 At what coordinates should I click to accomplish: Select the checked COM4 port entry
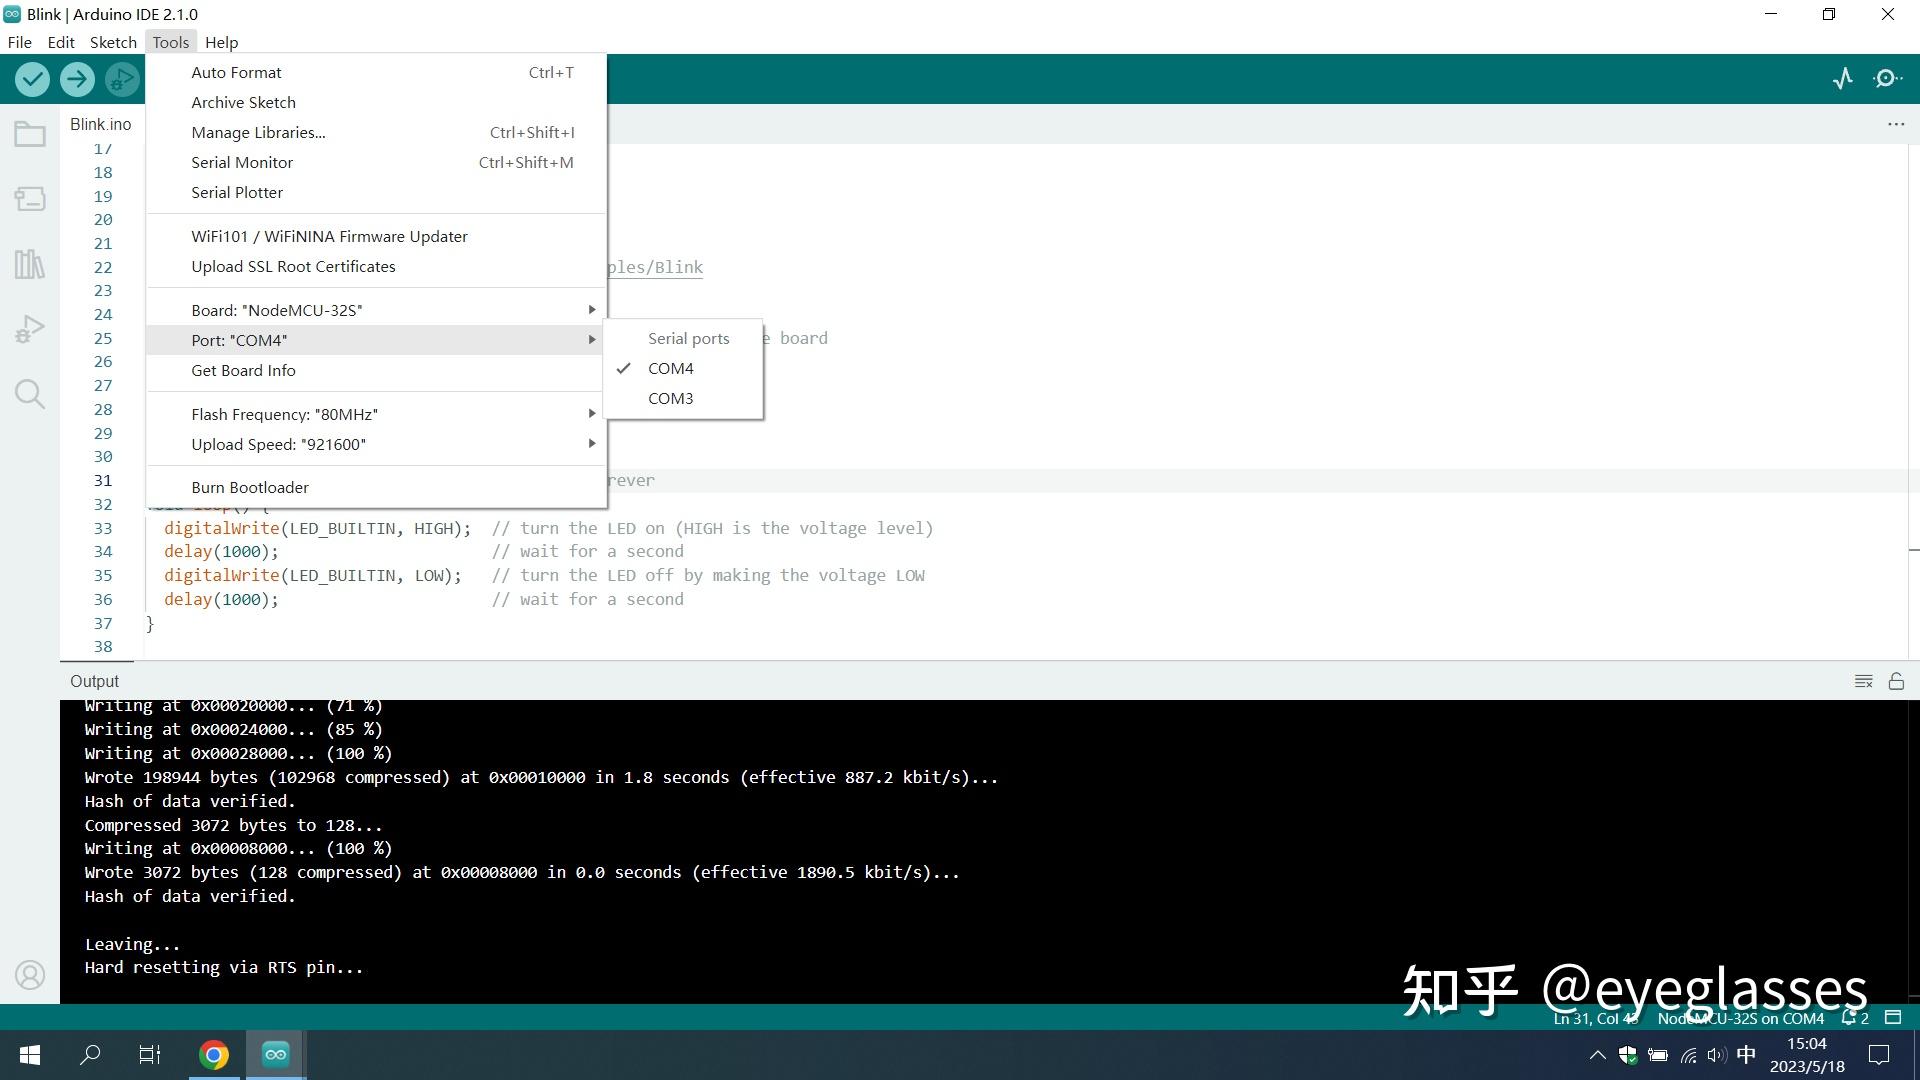pyautogui.click(x=671, y=368)
